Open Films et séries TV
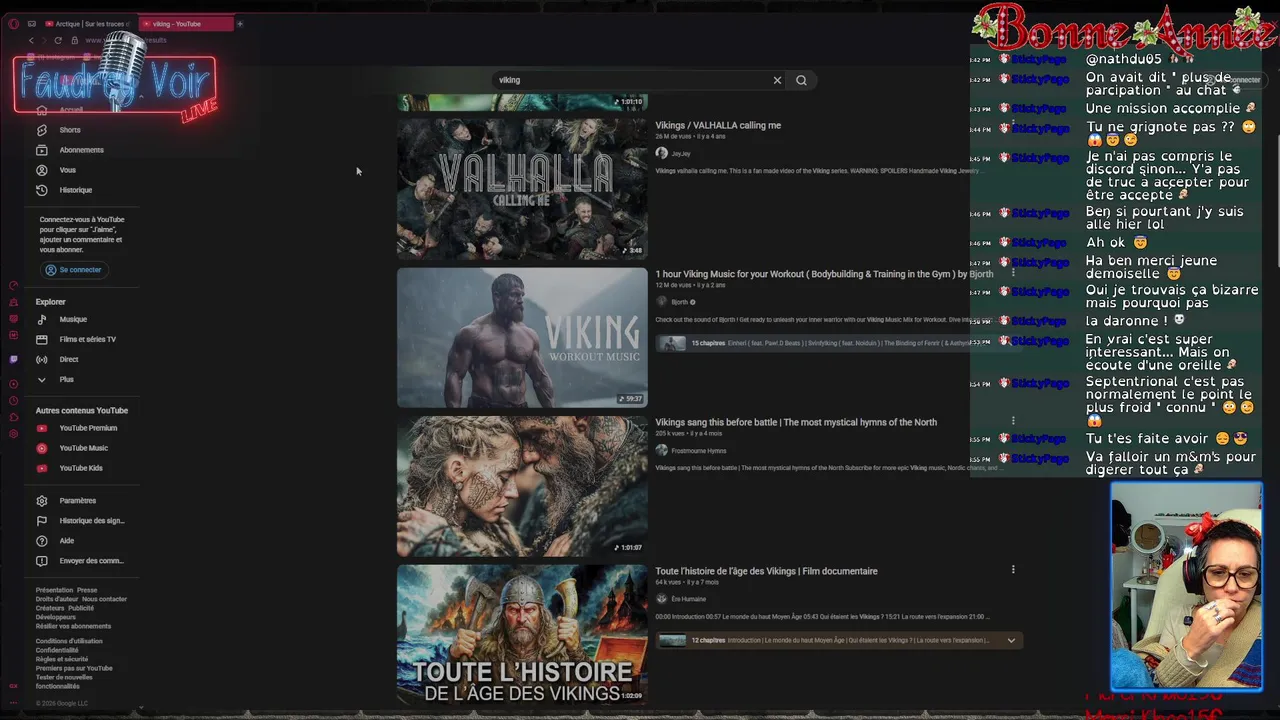Screen dimensions: 1280x720 click(87, 339)
